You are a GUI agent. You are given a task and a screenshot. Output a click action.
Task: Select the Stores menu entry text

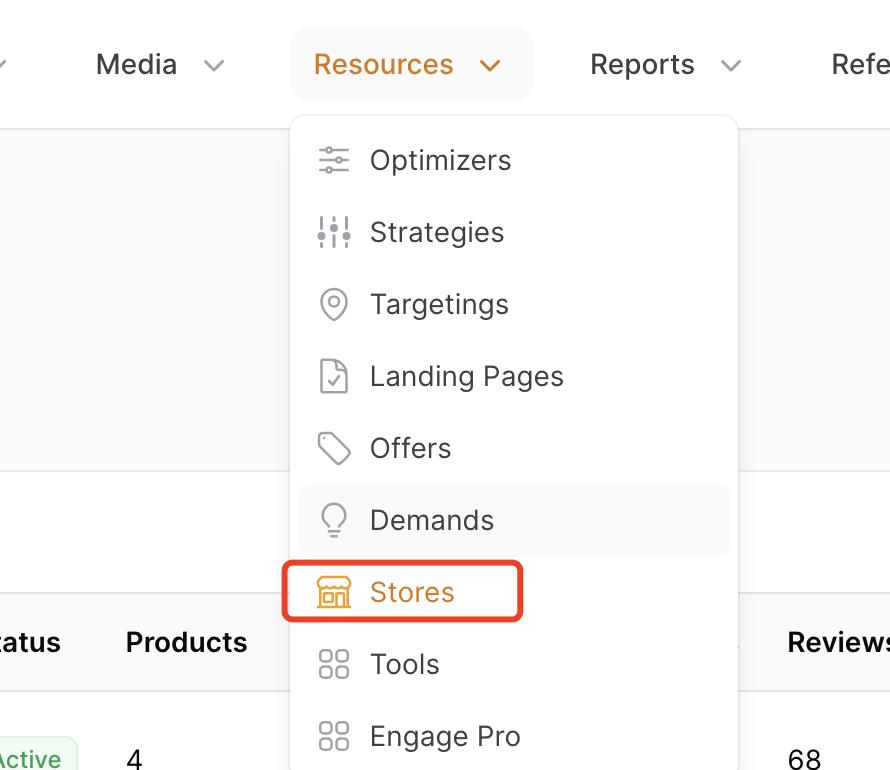[412, 592]
